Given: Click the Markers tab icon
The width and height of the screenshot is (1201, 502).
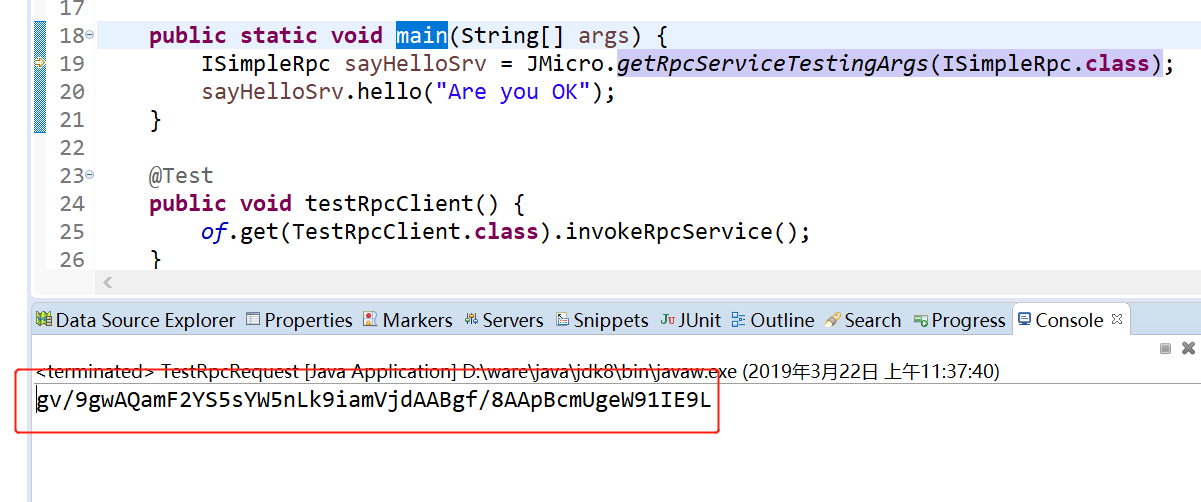Looking at the screenshot, I should pyautogui.click(x=371, y=320).
